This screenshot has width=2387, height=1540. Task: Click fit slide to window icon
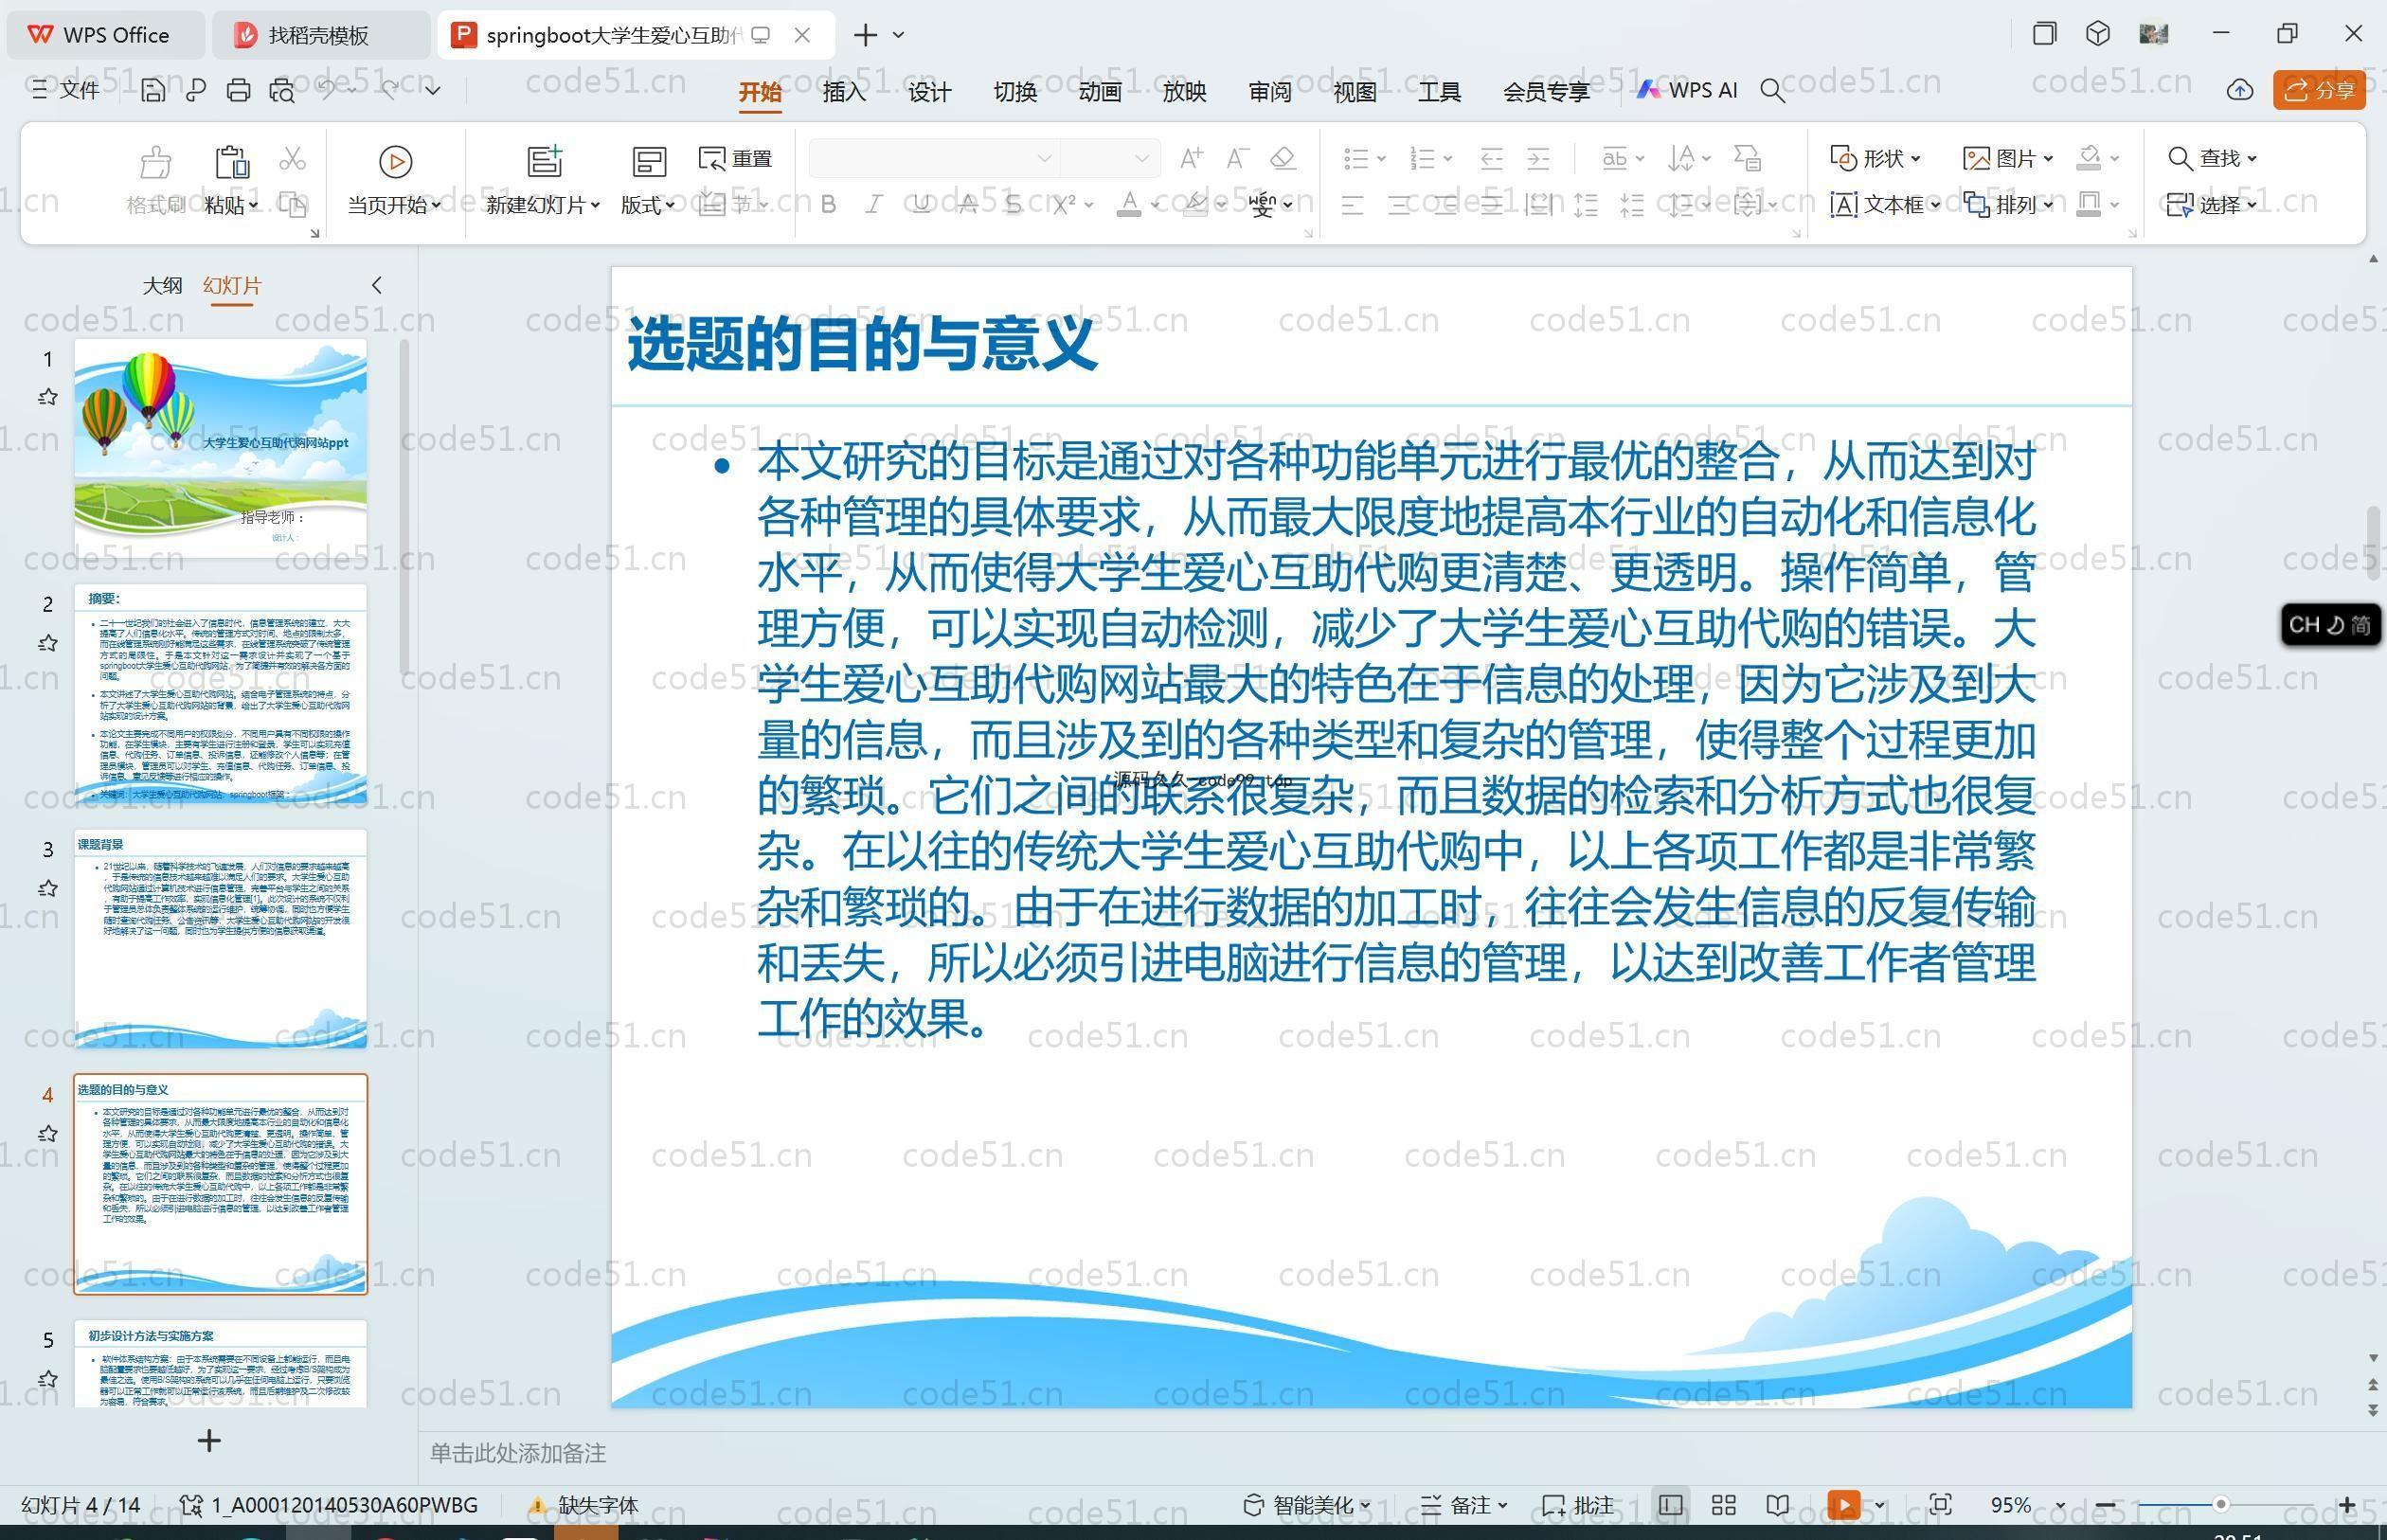click(x=1941, y=1505)
